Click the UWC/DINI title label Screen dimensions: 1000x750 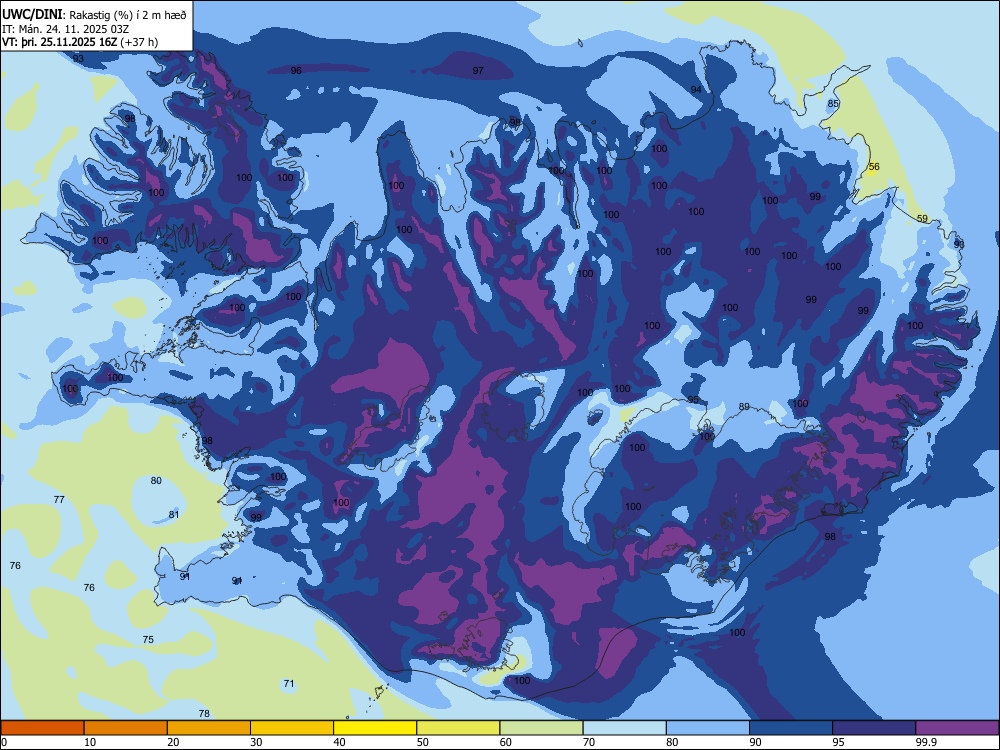(32, 14)
